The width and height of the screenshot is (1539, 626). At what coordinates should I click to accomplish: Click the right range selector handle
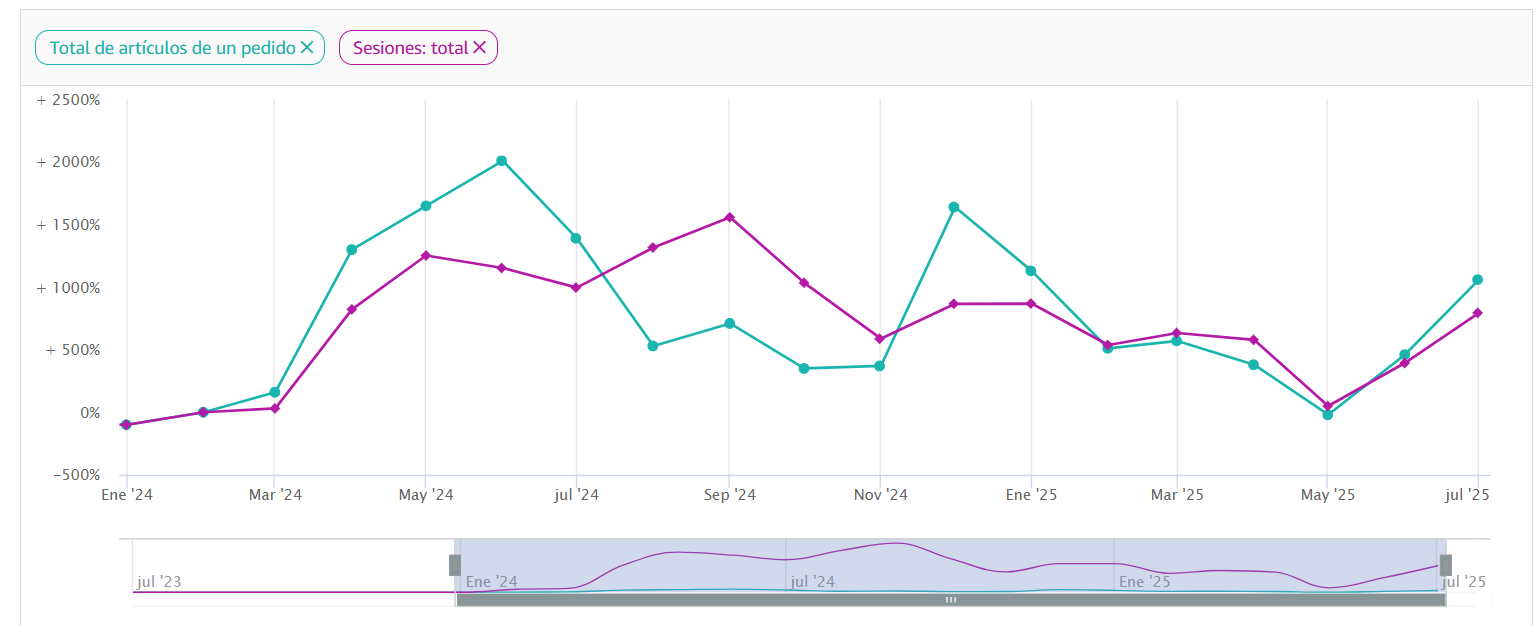coord(1445,565)
